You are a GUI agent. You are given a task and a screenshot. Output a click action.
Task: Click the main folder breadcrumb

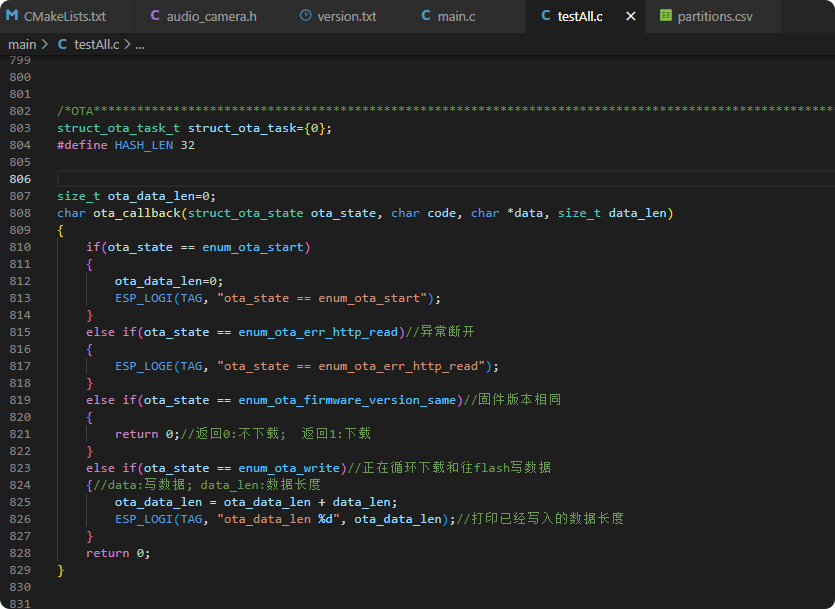click(22, 45)
